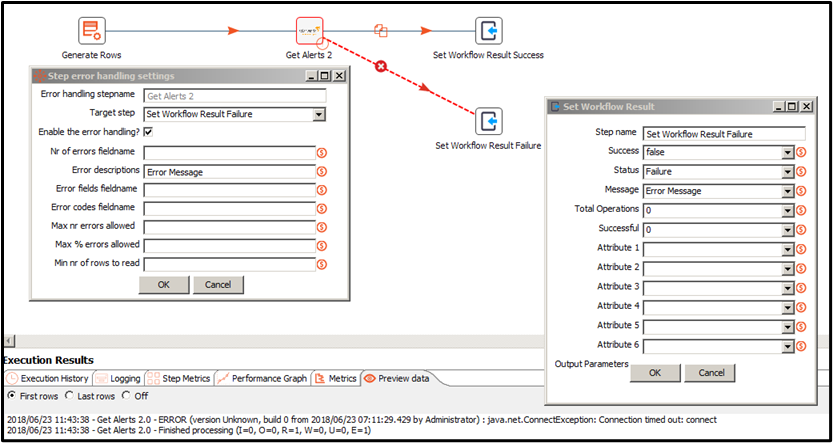Screen dimensions: 833x443
Task: Choose the Last rows radio option
Action: 68,396
